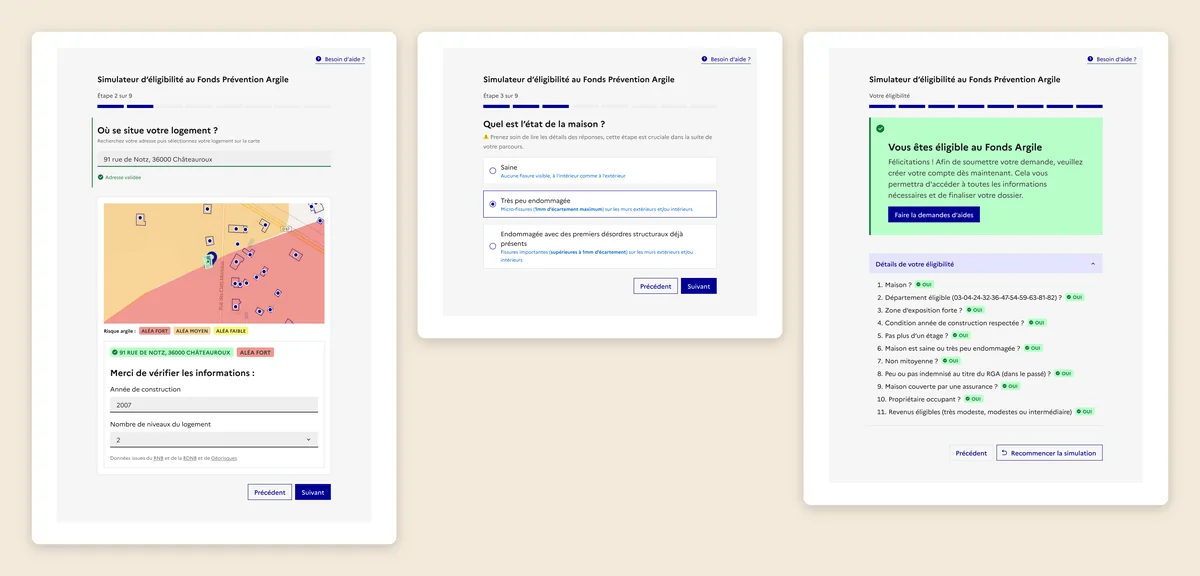Image resolution: width=1200 pixels, height=576 pixels.
Task: Click "Suivant" in the step 2 panel
Action: pos(313,492)
